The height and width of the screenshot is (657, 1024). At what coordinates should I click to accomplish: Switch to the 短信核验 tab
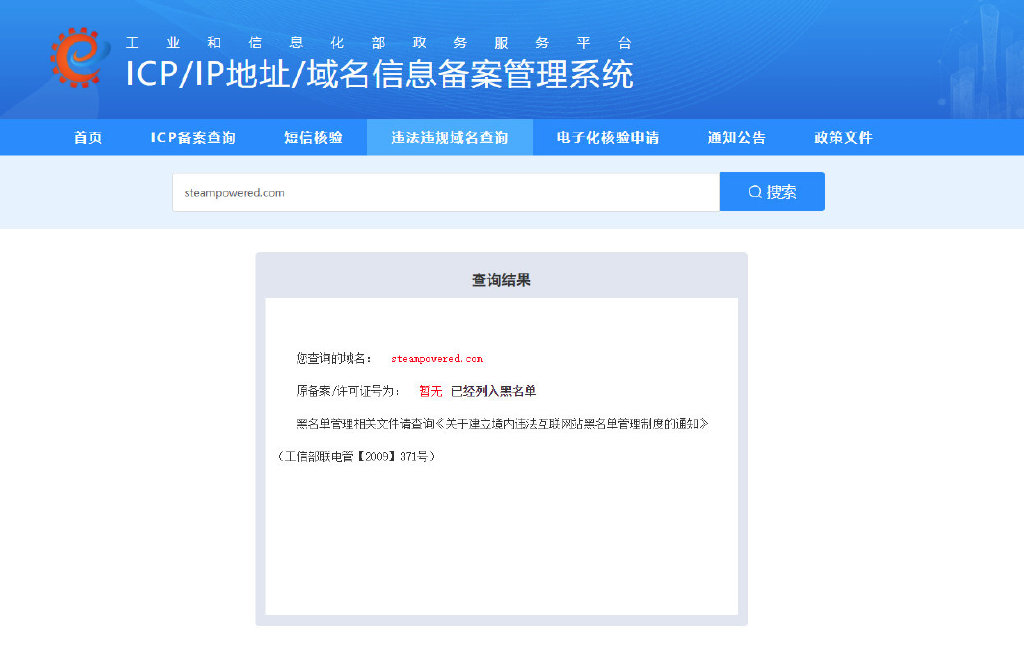tap(313, 138)
